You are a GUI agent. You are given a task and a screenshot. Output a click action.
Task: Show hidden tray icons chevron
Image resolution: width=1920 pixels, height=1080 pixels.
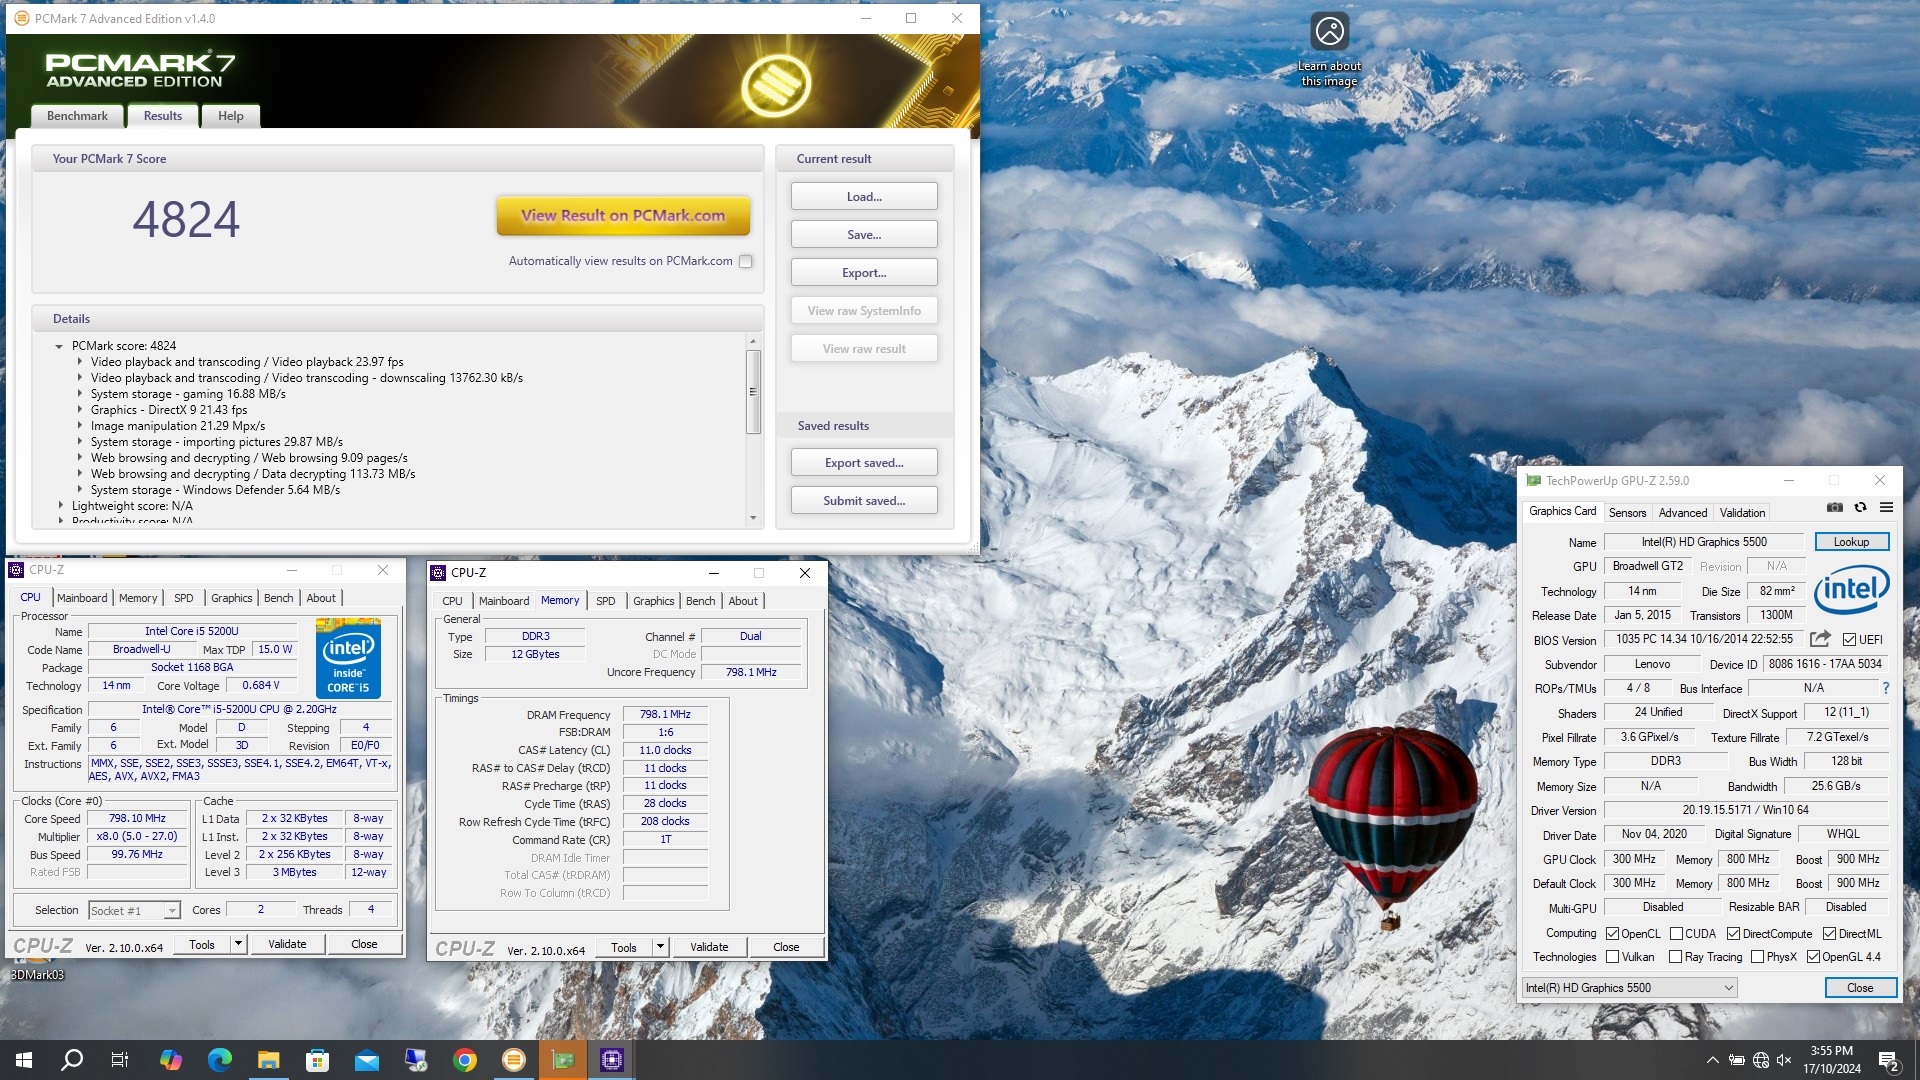click(x=1713, y=1060)
